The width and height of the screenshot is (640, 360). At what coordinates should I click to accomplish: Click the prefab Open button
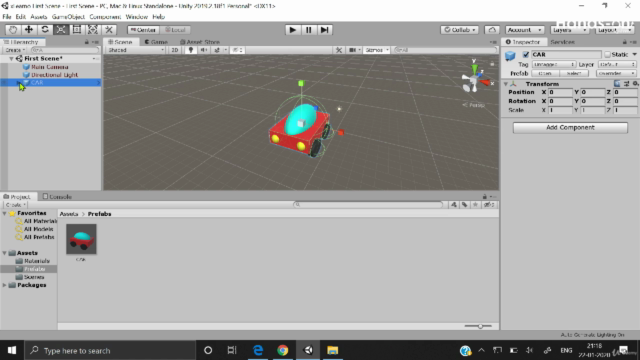pyautogui.click(x=545, y=73)
